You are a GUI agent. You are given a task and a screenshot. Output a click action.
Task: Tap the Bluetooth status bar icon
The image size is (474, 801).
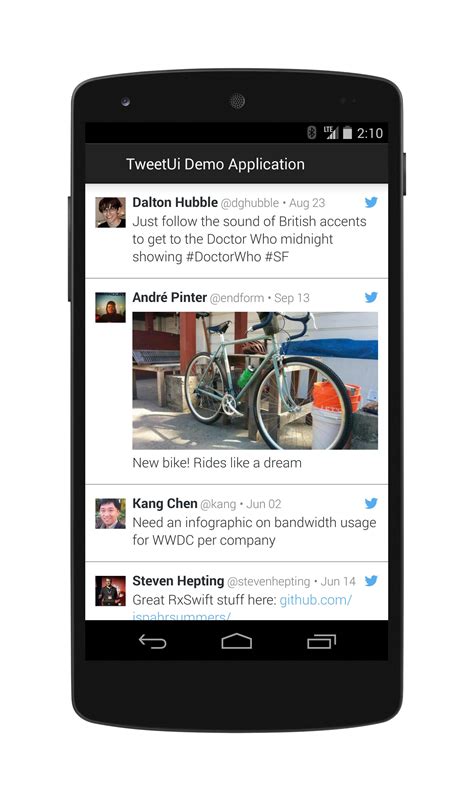pos(311,133)
